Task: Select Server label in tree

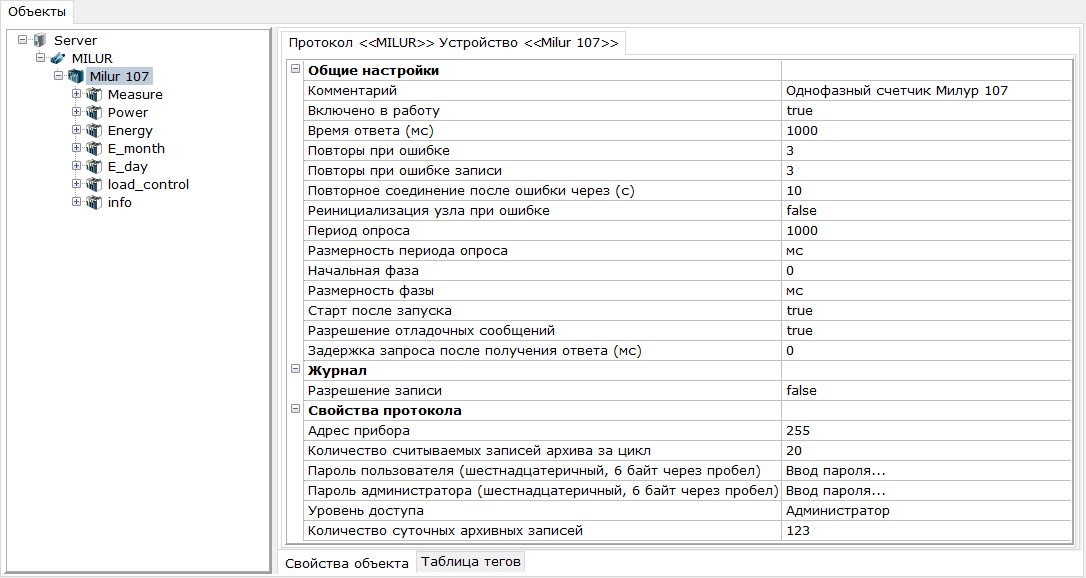Action: (x=75, y=40)
